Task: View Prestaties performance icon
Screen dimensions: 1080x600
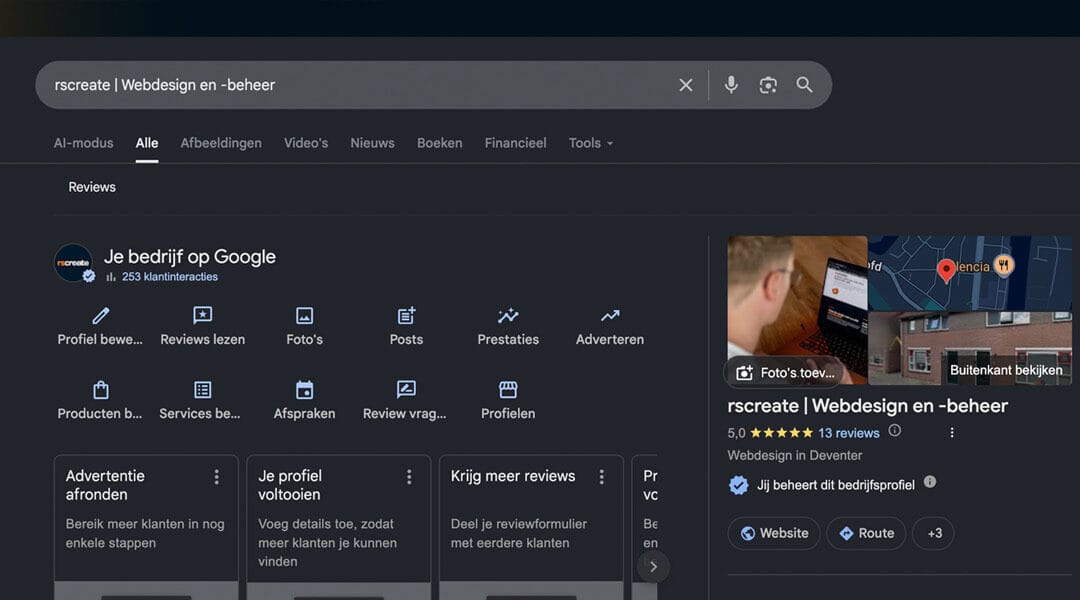Action: pos(508,315)
